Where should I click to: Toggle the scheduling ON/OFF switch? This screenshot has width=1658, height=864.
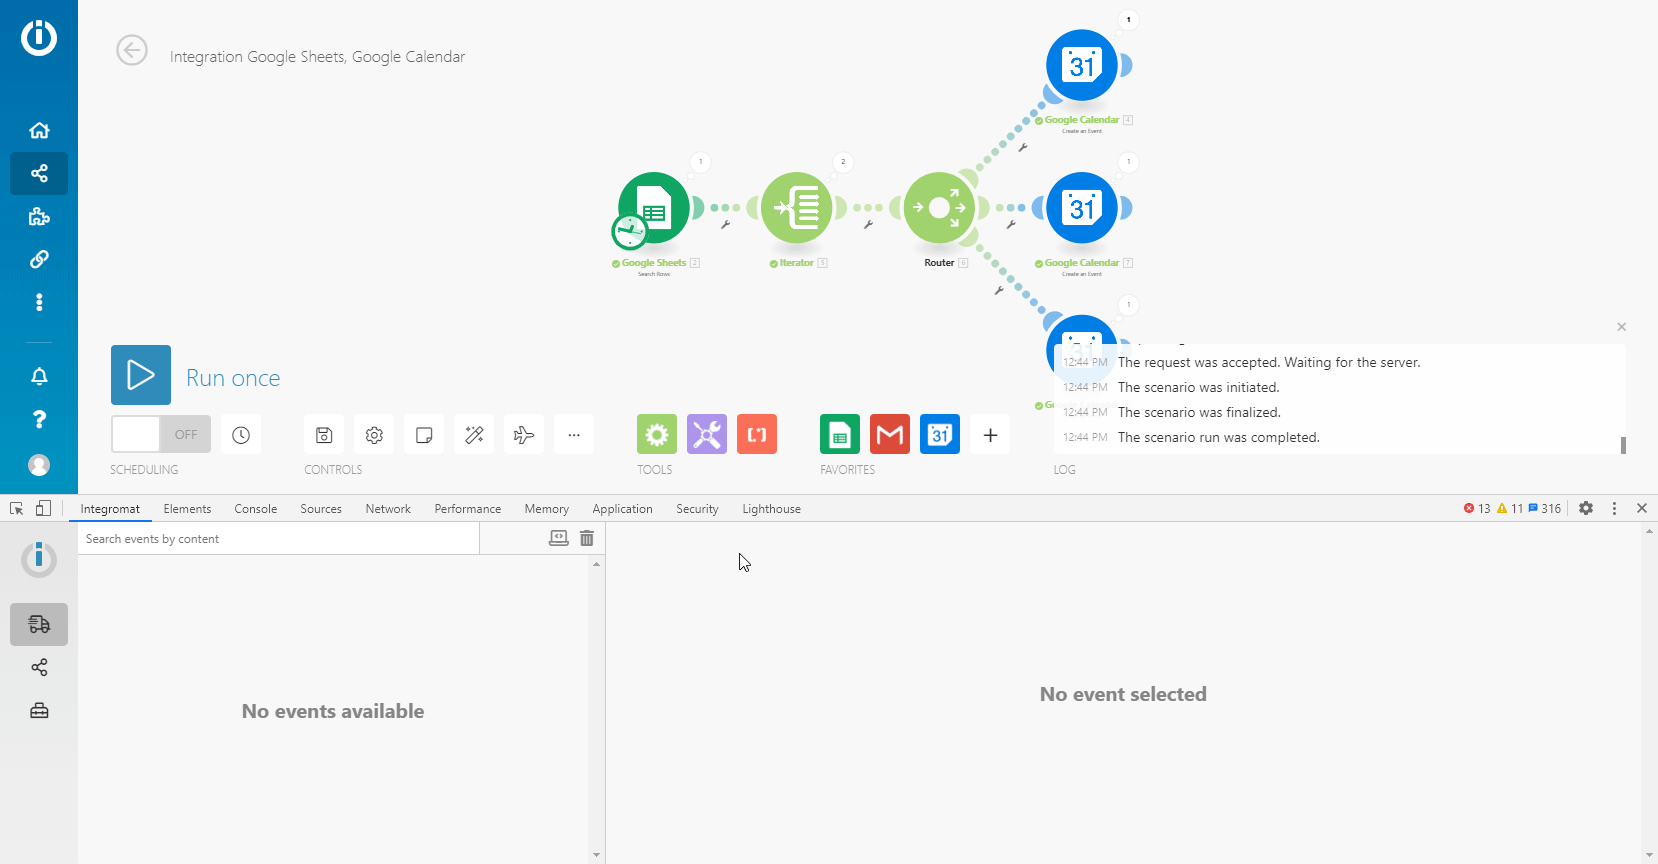click(x=160, y=435)
